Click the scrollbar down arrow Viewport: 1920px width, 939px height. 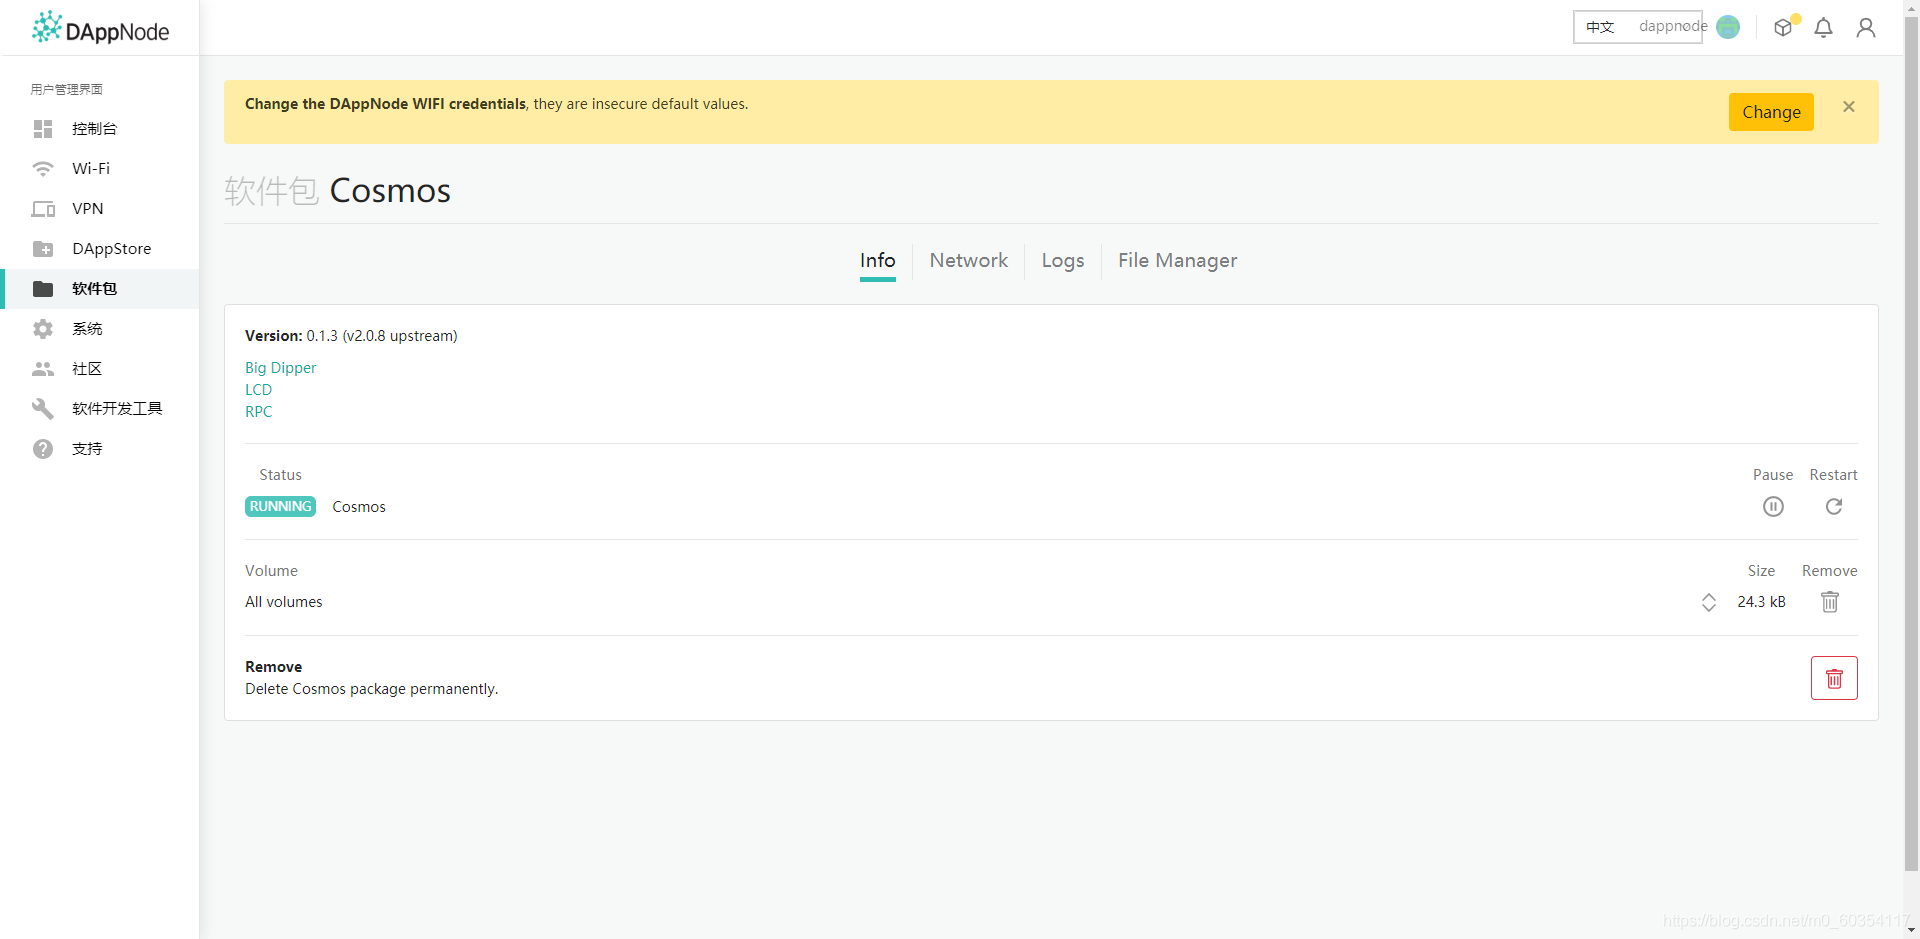coord(1911,930)
